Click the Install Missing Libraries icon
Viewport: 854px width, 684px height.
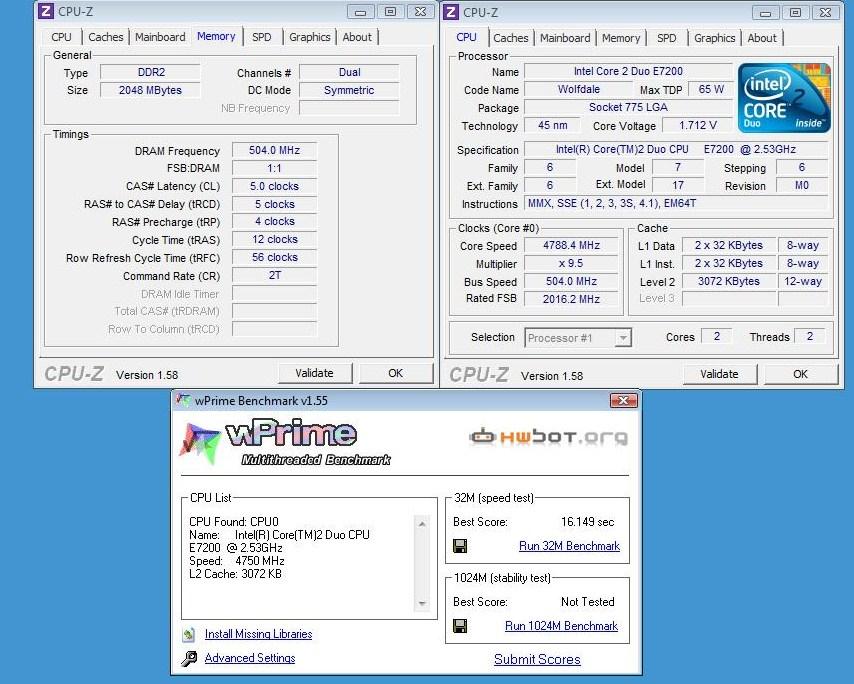click(x=188, y=634)
